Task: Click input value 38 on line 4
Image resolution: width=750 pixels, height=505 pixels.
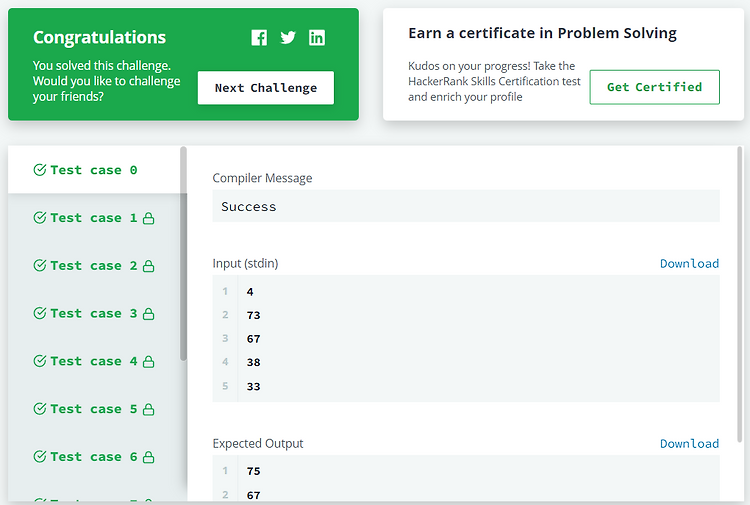Action: click(x=254, y=362)
